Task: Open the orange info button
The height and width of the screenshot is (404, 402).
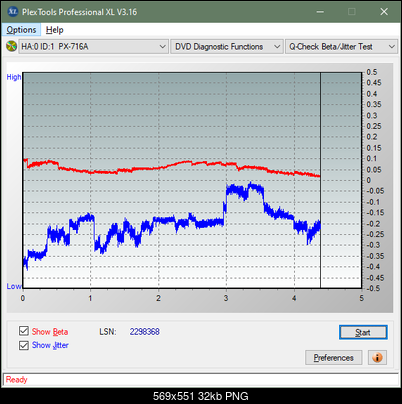Action: click(377, 358)
